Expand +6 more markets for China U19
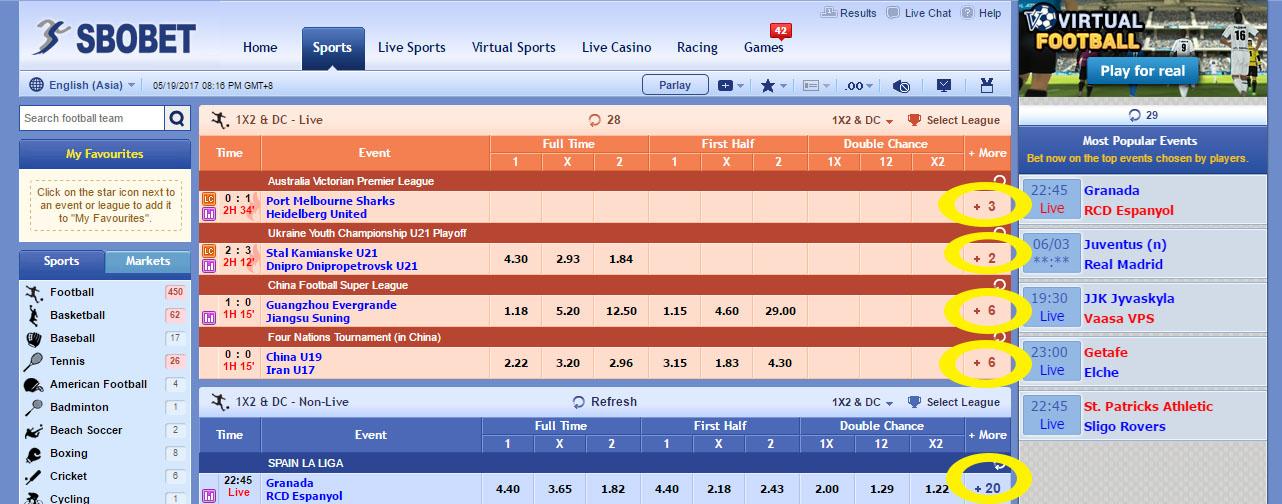The height and width of the screenshot is (504, 1282). click(x=985, y=363)
